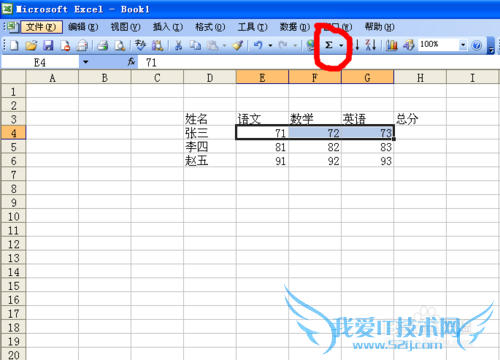Open the 帮助(H) menu
The image size is (500, 360).
379,27
